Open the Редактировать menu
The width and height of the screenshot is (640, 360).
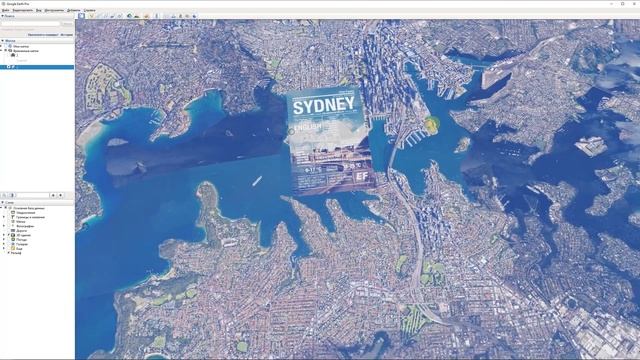[22, 10]
